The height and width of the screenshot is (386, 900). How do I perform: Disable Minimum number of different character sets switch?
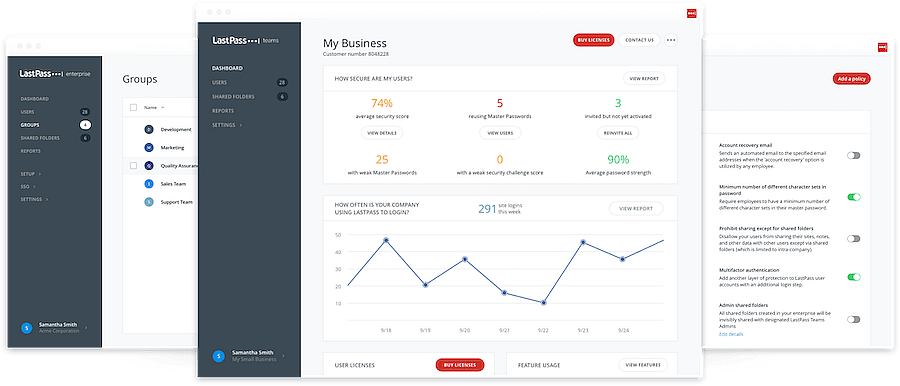[x=854, y=197]
